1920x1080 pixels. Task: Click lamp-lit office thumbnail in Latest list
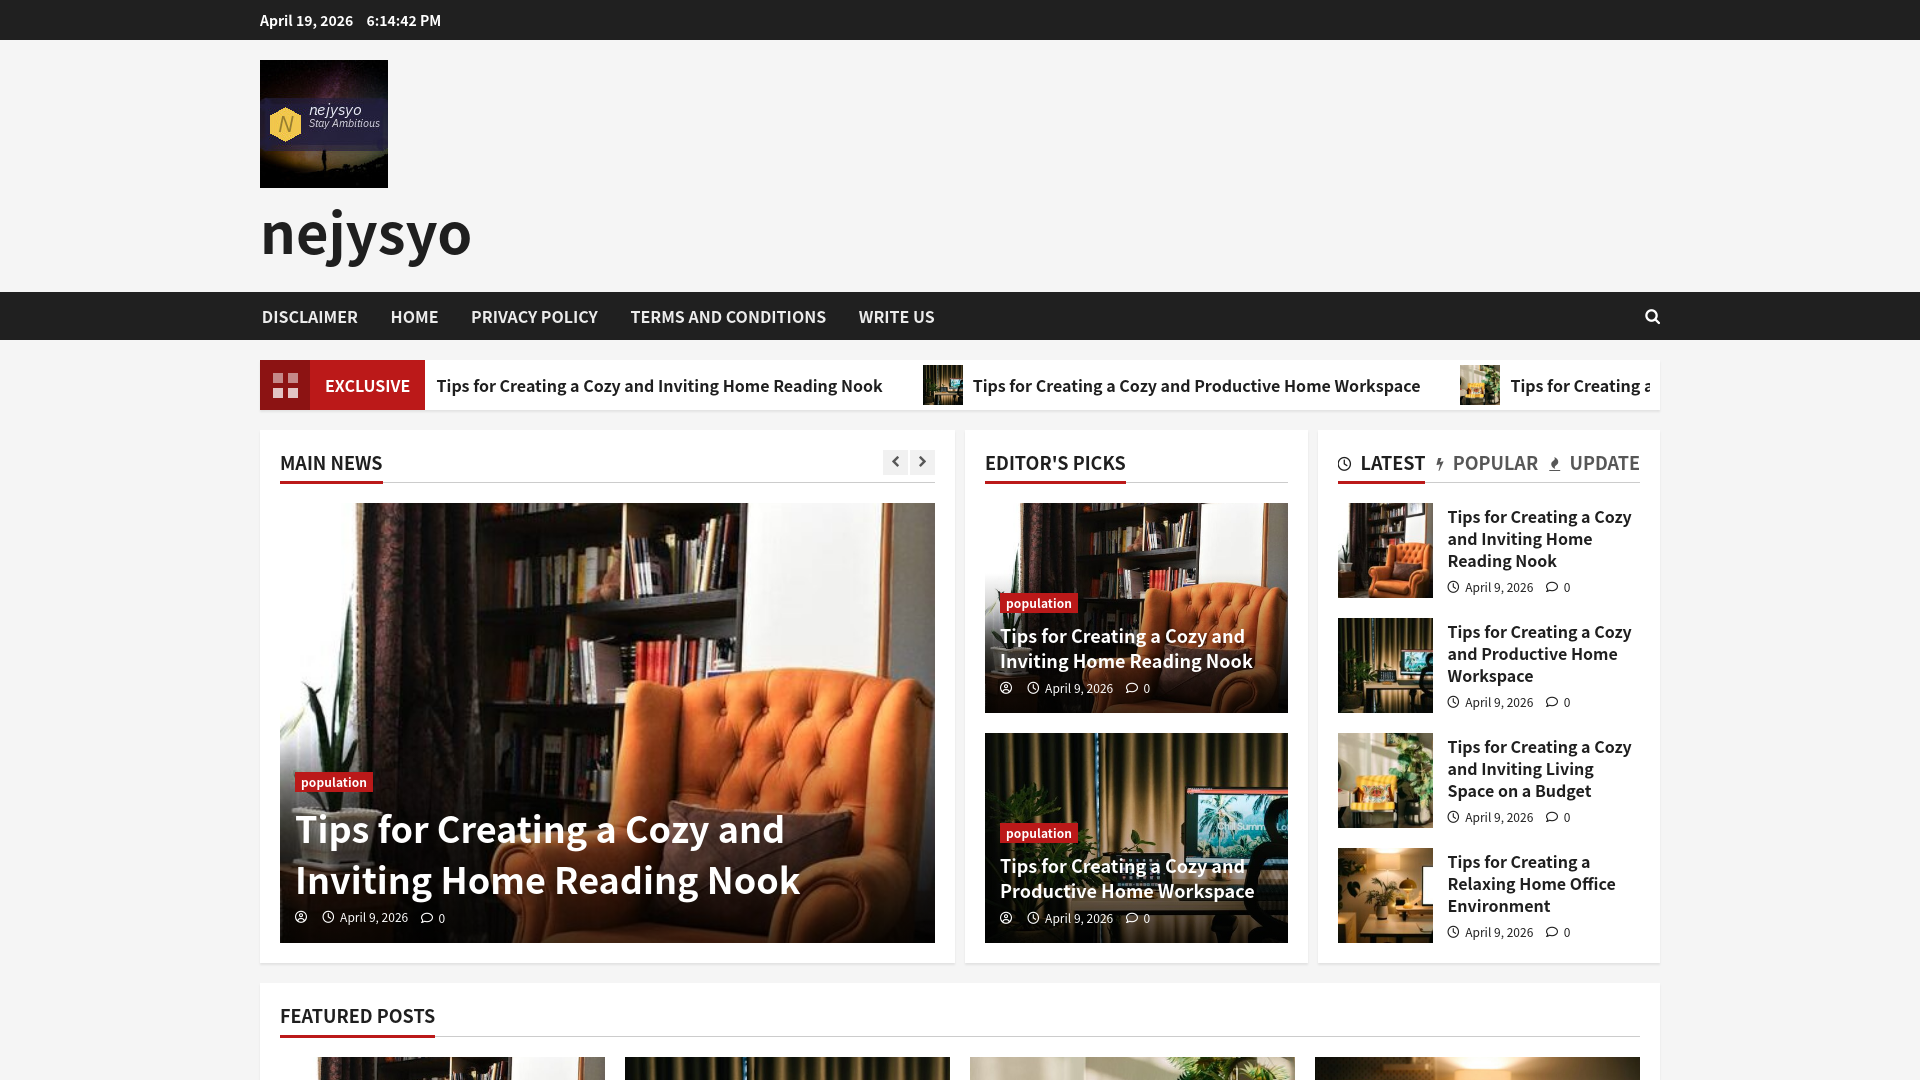(1385, 895)
